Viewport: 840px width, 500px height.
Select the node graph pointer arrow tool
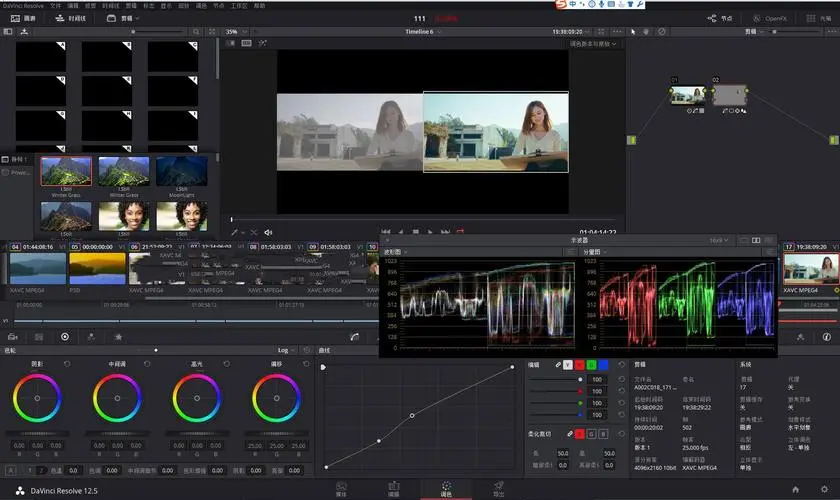[x=633, y=32]
